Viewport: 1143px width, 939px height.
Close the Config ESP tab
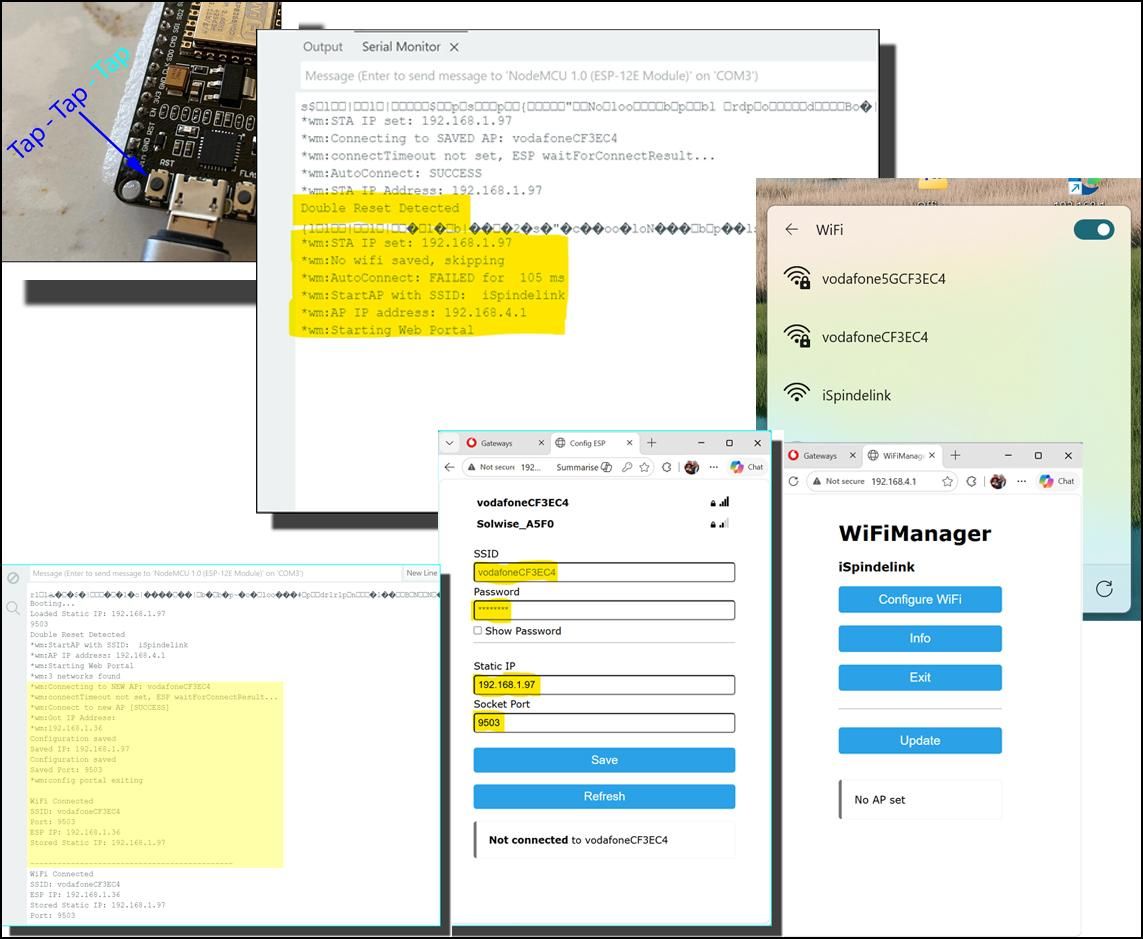coord(630,443)
